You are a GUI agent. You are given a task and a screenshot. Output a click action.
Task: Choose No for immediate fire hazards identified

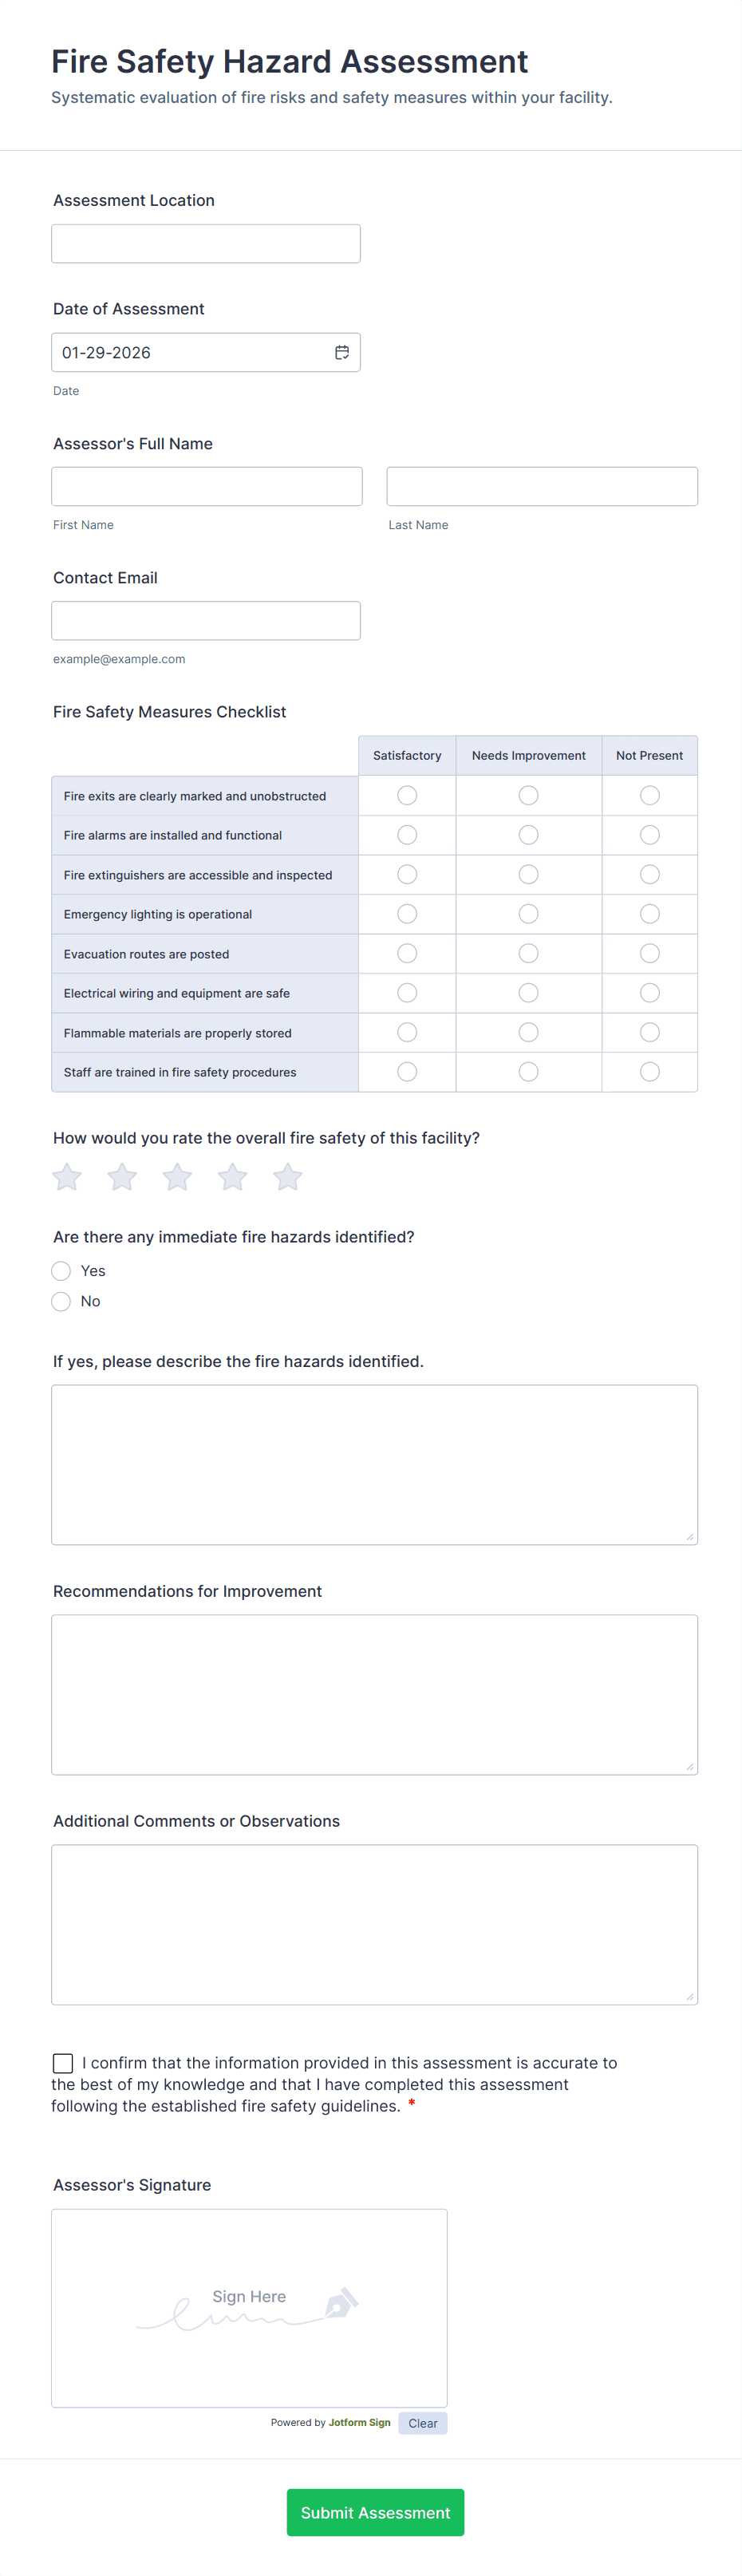(61, 1301)
